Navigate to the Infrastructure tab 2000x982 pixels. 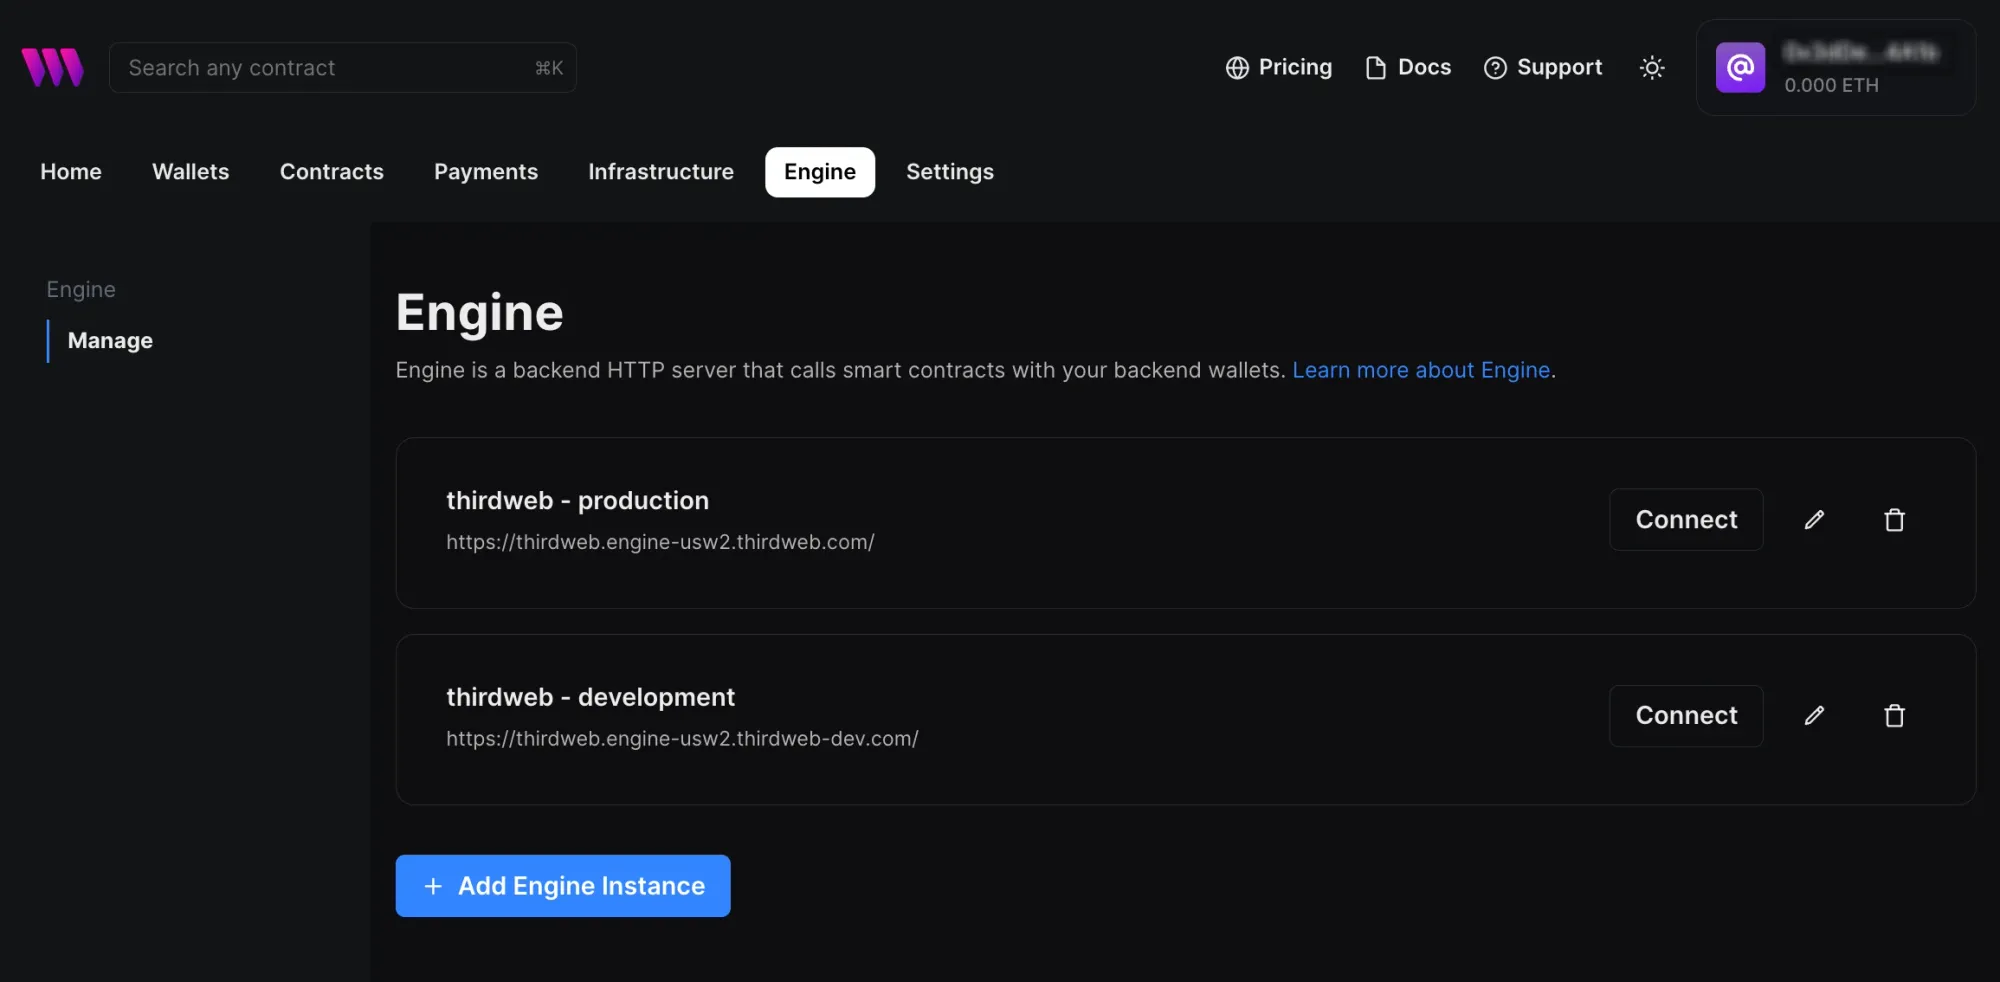point(661,172)
